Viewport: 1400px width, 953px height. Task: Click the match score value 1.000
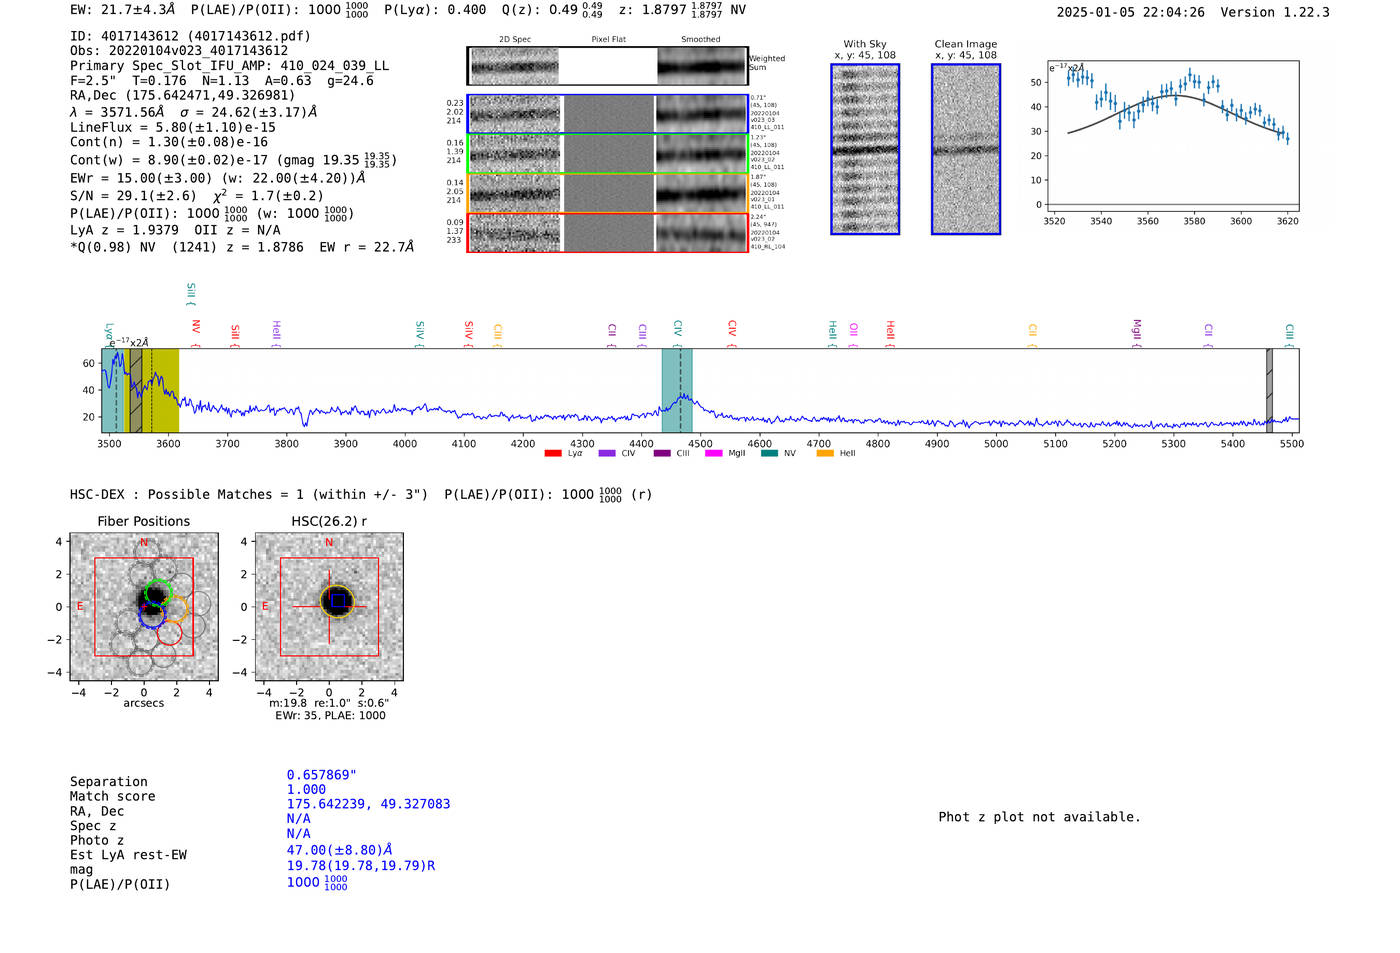pyautogui.click(x=306, y=790)
